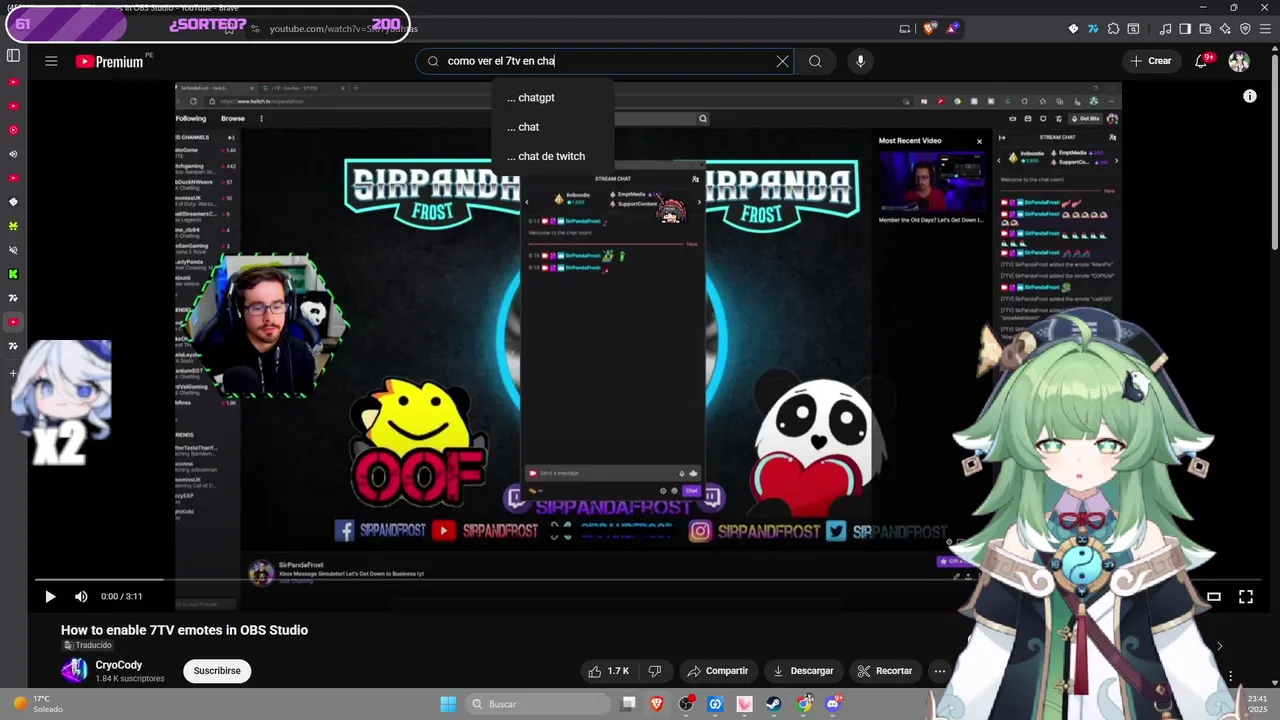Viewport: 1280px width, 720px height.
Task: Switch player to theater mode
Action: click(x=1213, y=597)
